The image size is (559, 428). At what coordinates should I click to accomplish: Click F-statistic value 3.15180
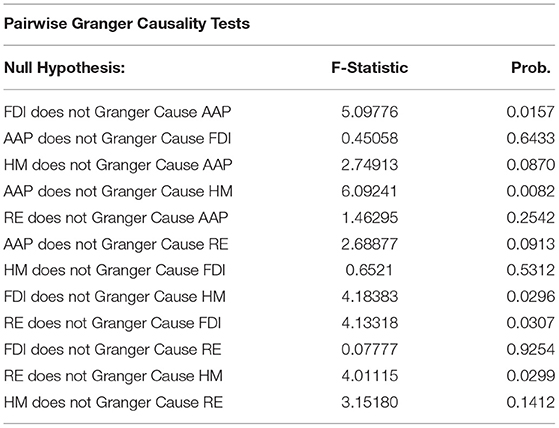click(x=369, y=402)
